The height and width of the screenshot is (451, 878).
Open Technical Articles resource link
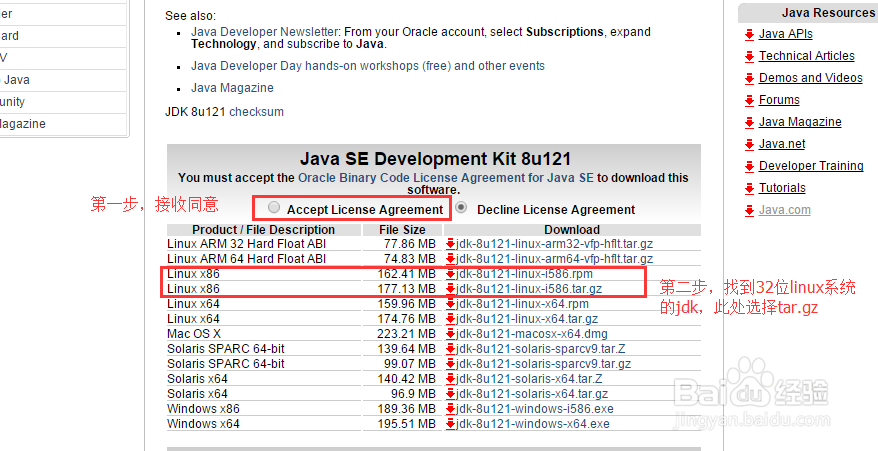tap(807, 56)
